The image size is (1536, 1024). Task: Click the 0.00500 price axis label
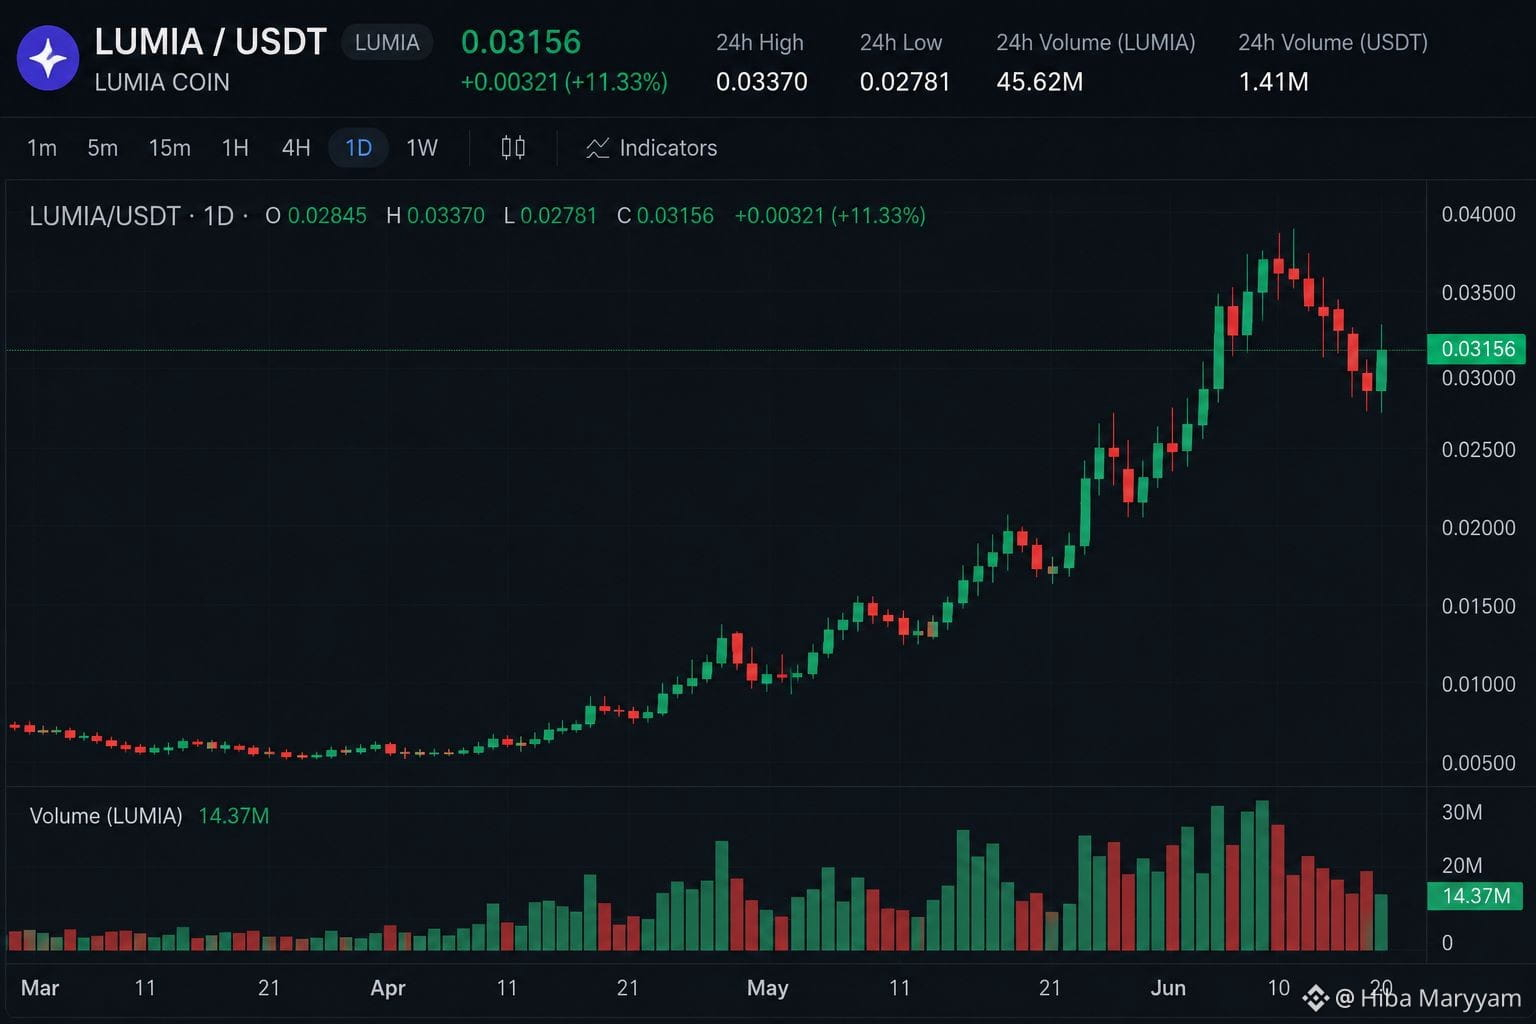pos(1478,763)
